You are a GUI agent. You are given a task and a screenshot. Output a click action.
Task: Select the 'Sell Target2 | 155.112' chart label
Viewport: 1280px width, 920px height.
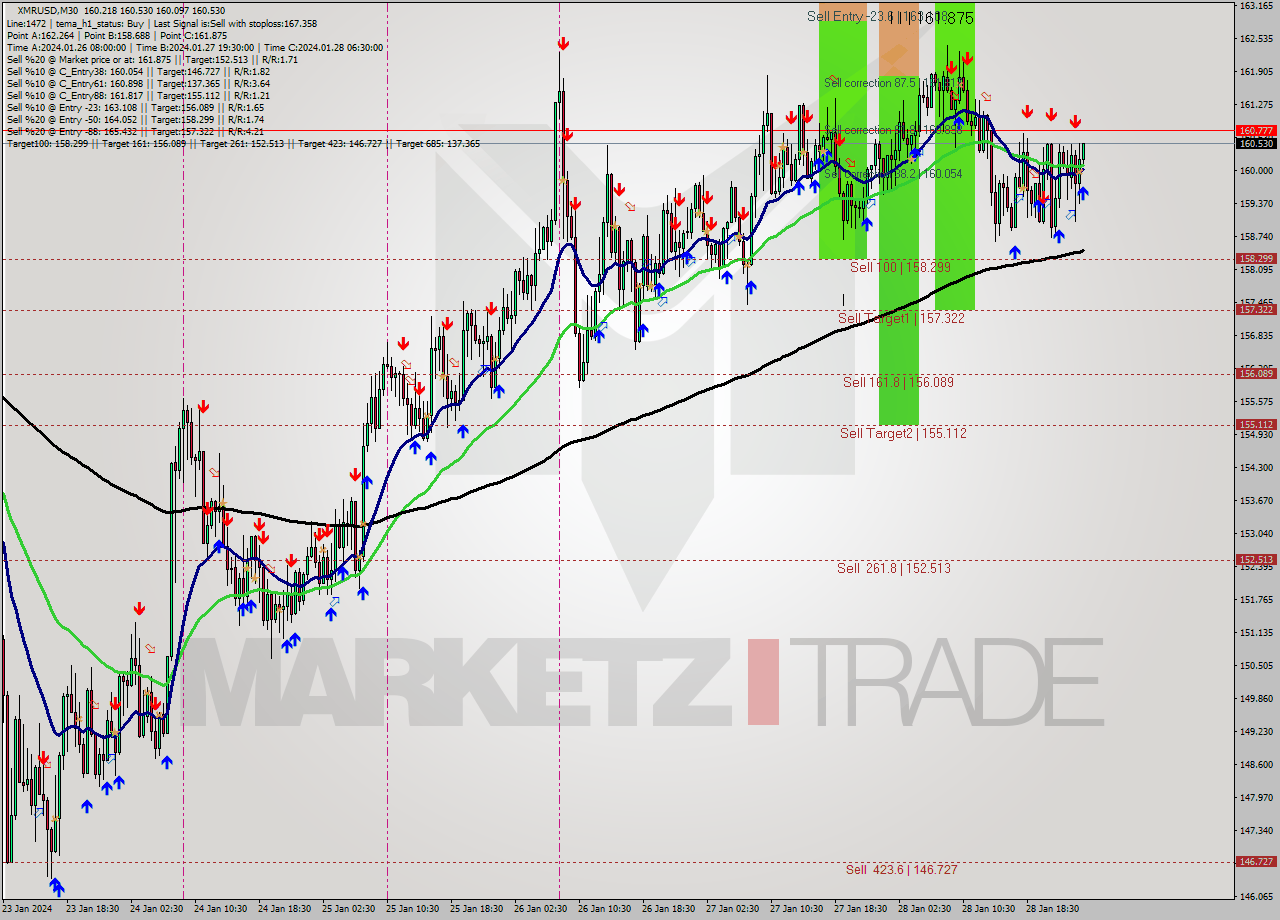pos(903,433)
